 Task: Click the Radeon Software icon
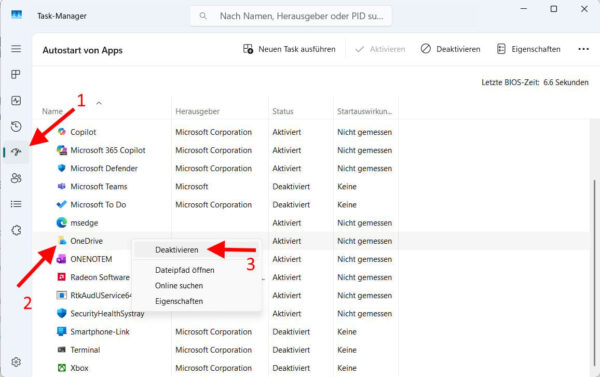(x=61, y=277)
